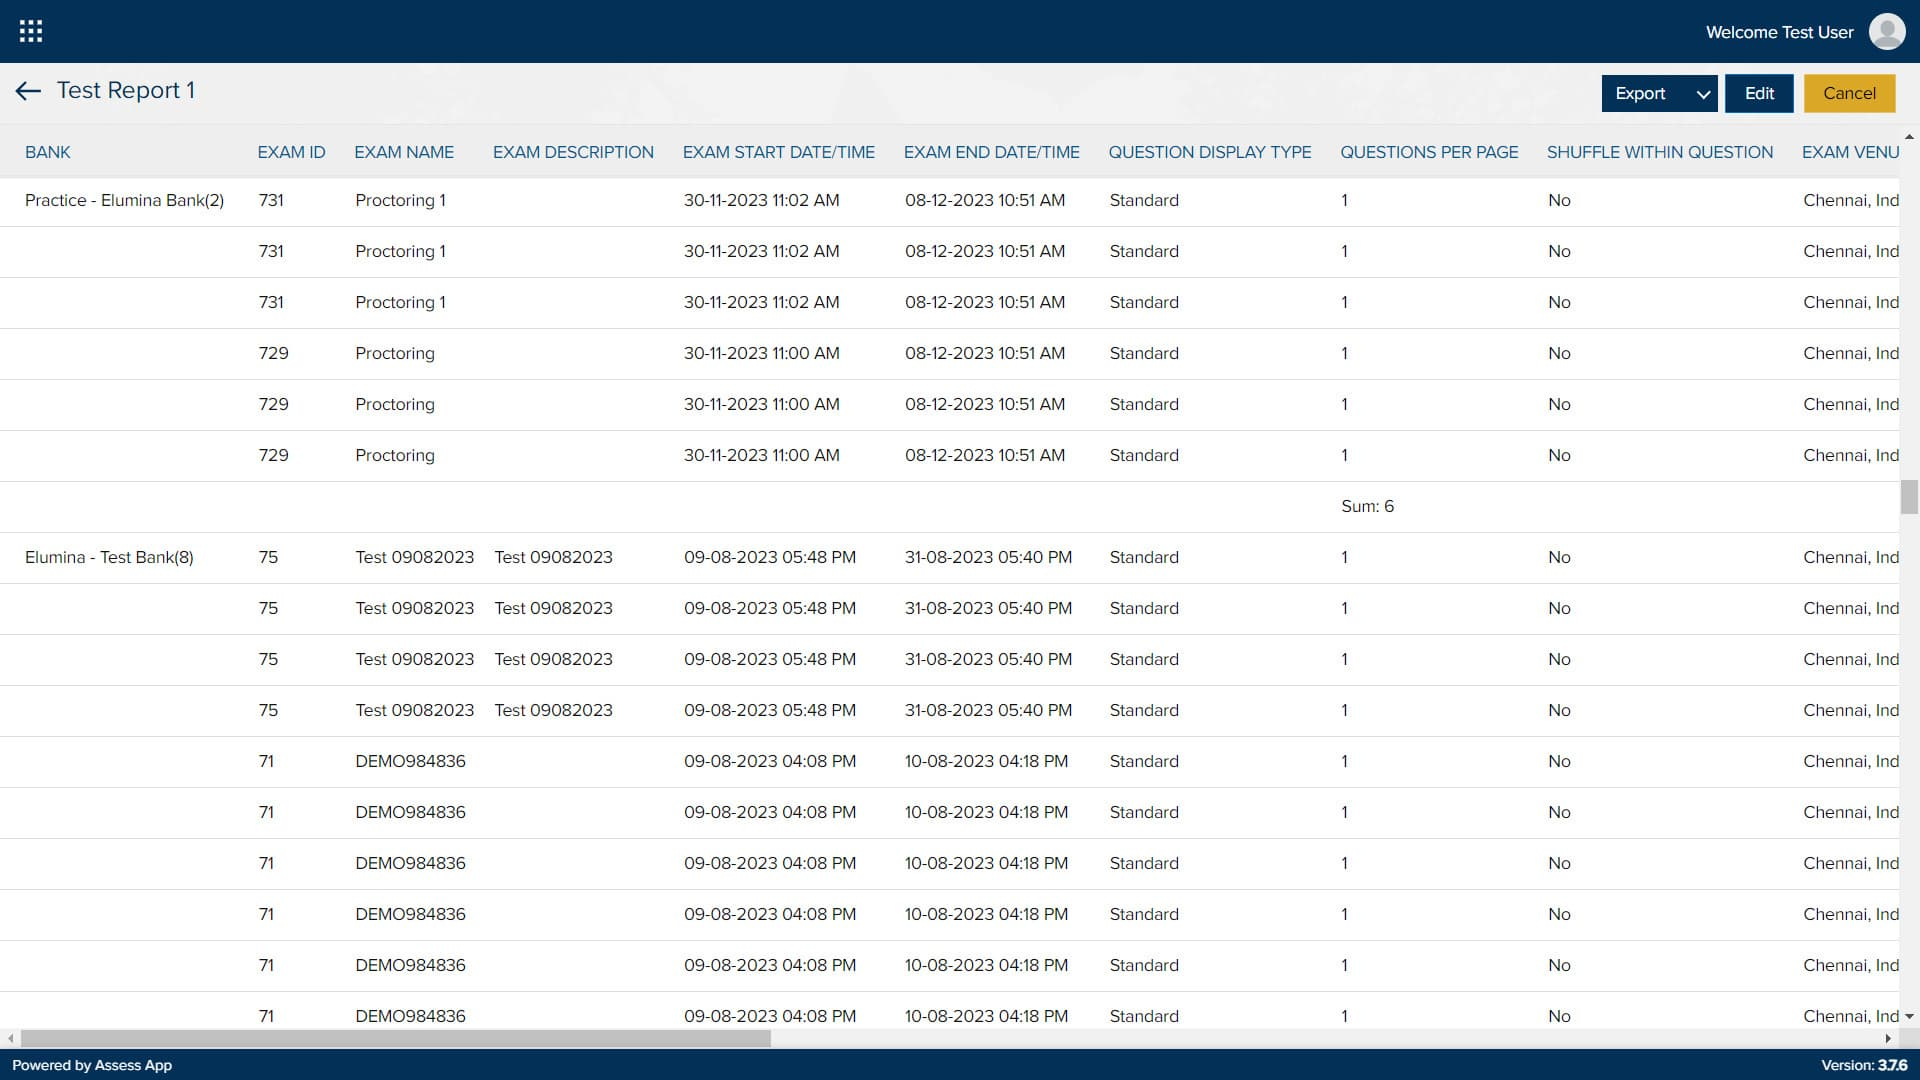The image size is (1920, 1080).
Task: Click the Edit button
Action: pos(1758,94)
